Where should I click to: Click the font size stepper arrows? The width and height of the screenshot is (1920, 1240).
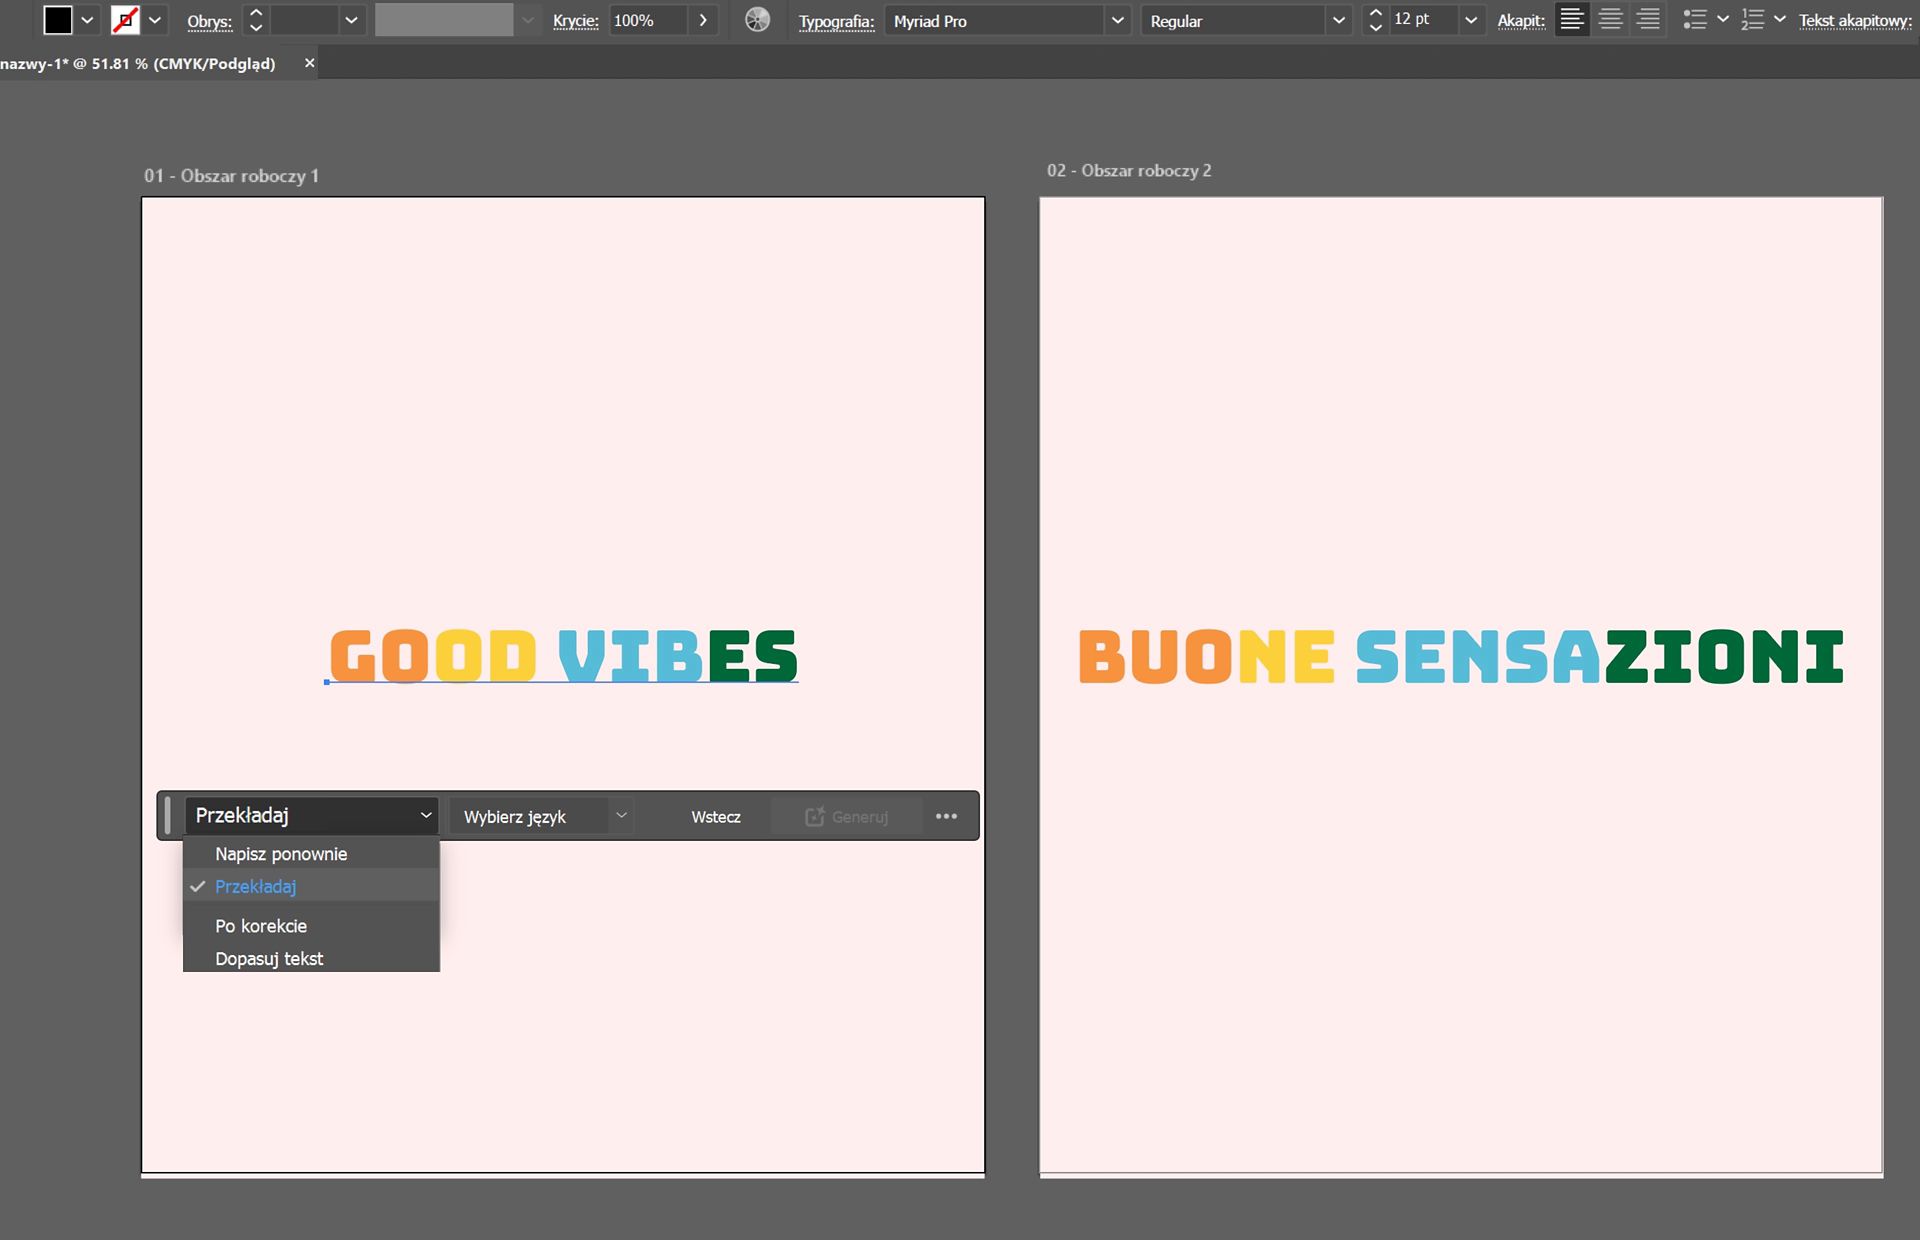[x=1375, y=20]
